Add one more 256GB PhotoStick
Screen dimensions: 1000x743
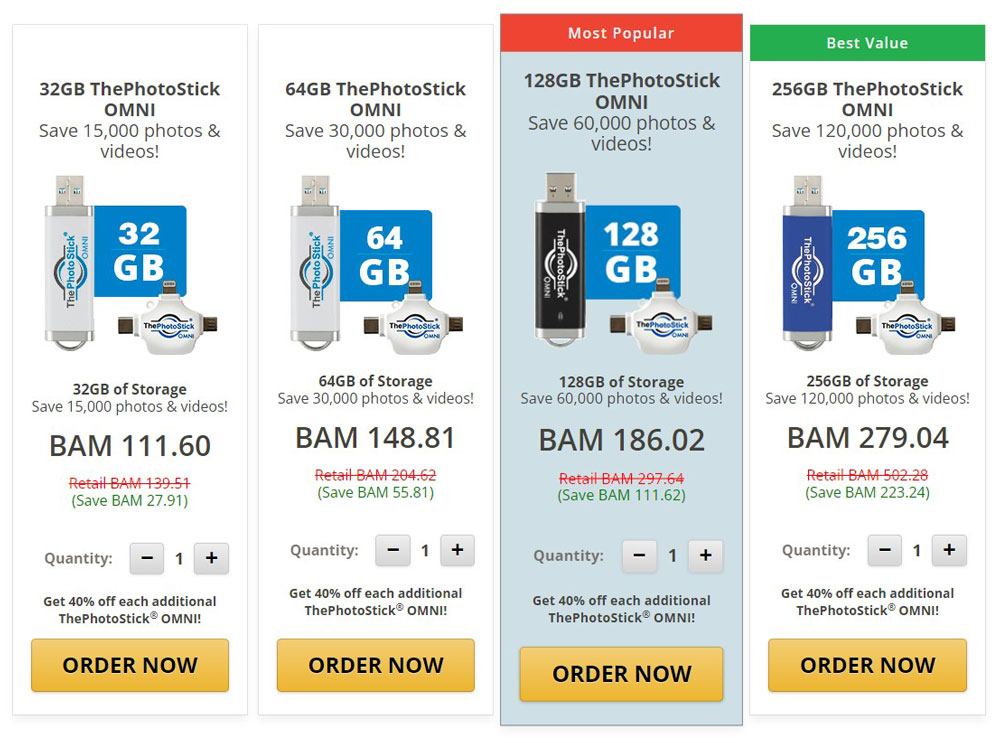pyautogui.click(x=949, y=550)
